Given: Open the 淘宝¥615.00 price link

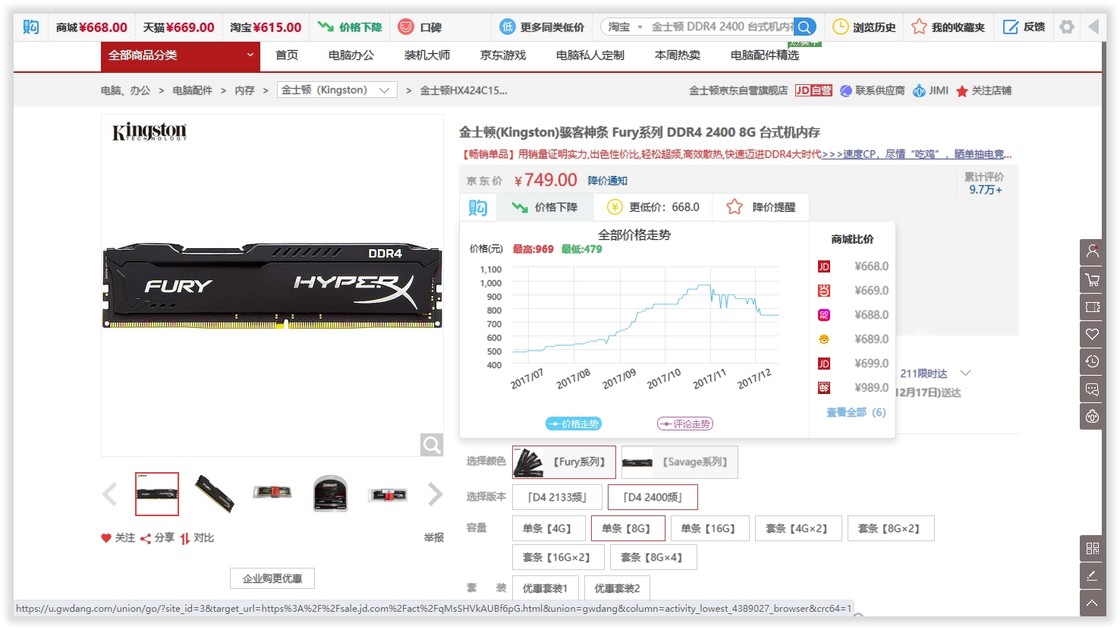Looking at the screenshot, I should [266, 27].
